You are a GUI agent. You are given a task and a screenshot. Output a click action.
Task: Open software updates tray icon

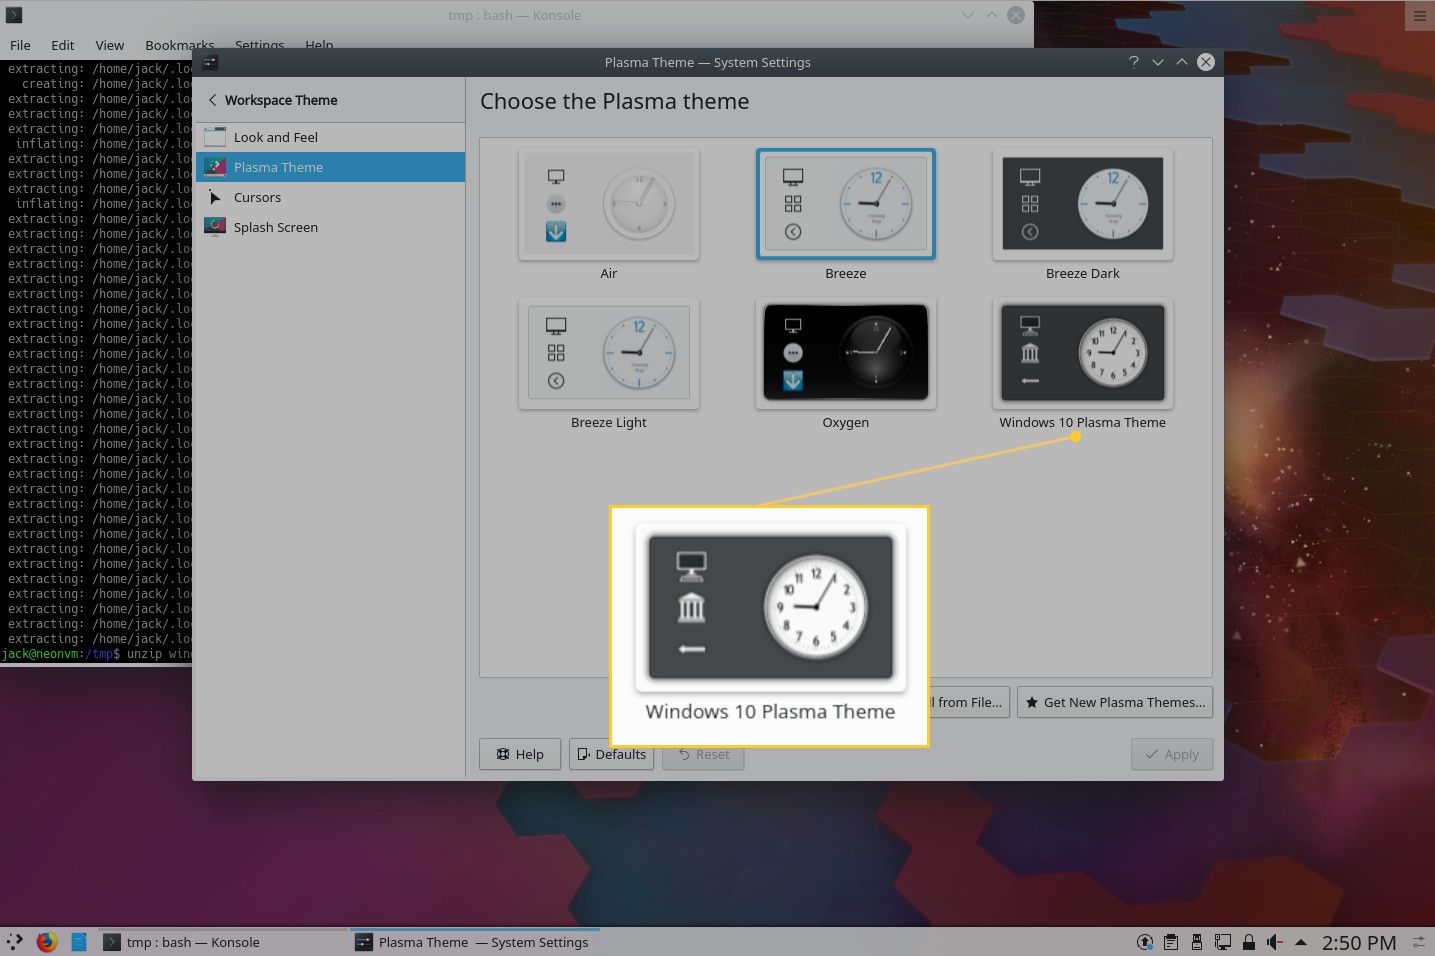pos(1145,942)
